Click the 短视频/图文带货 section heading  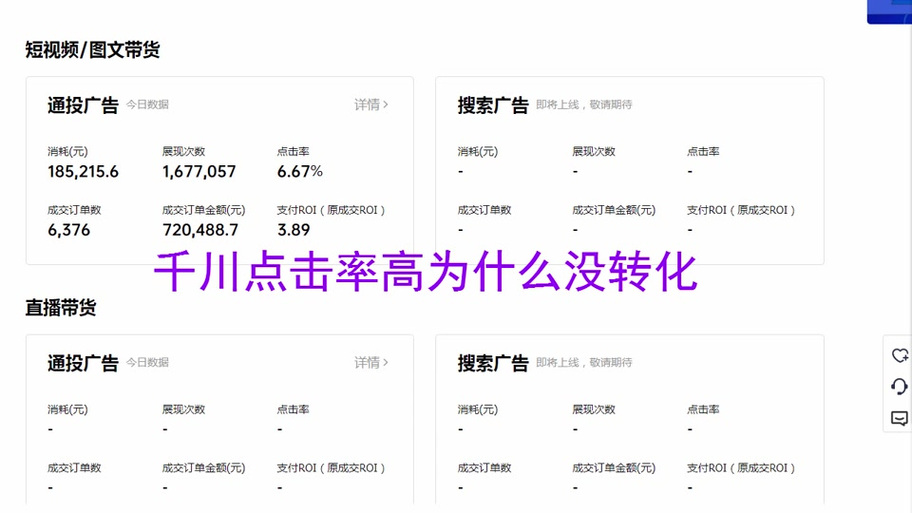coord(92,50)
